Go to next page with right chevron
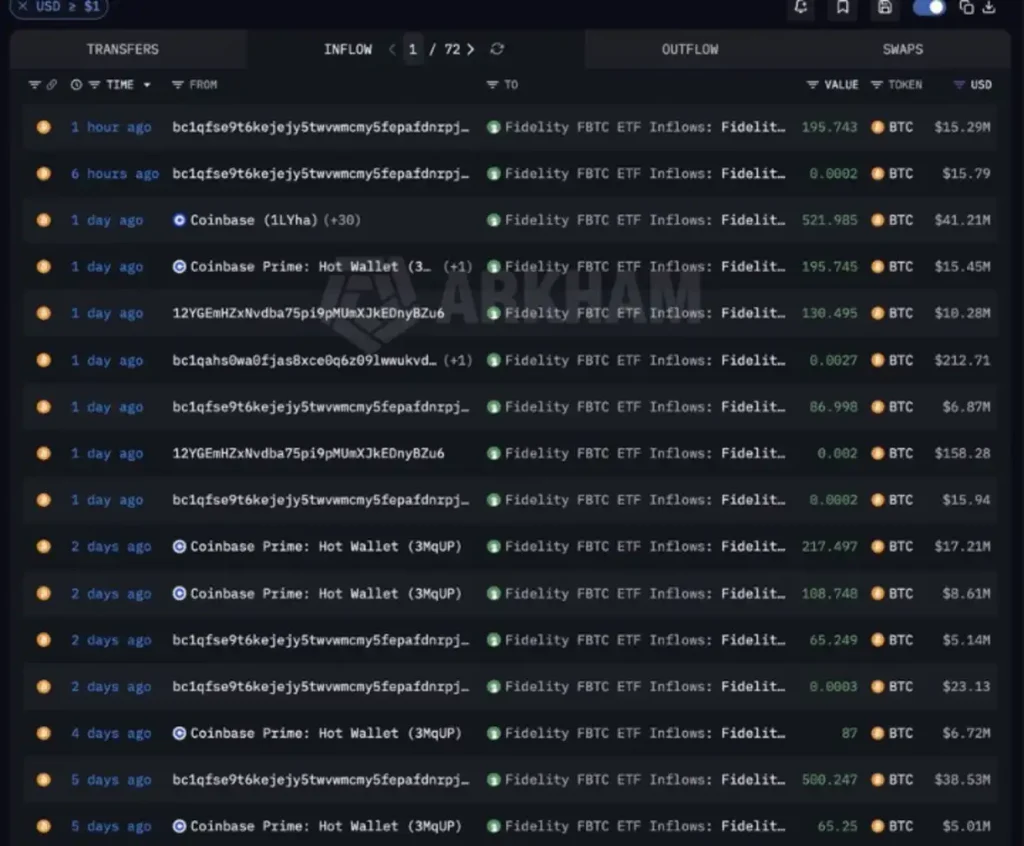 coord(471,49)
